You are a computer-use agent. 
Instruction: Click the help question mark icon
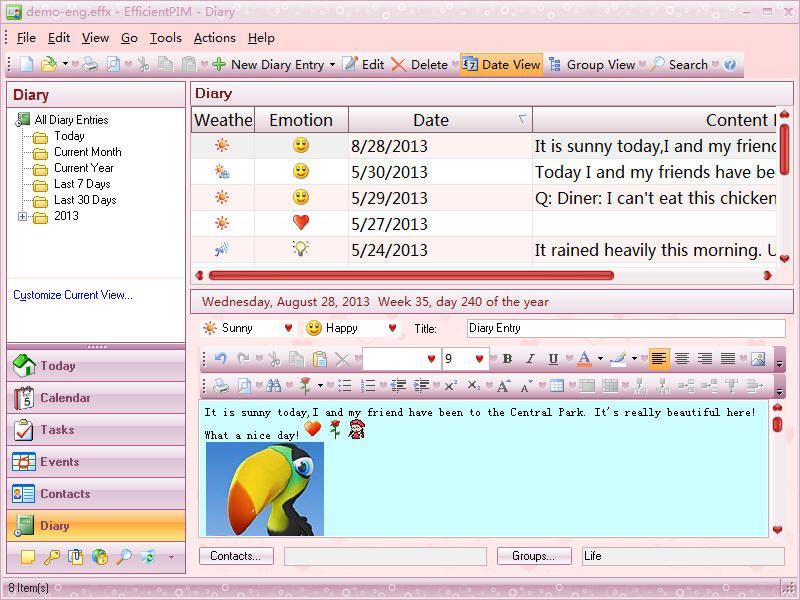730,65
